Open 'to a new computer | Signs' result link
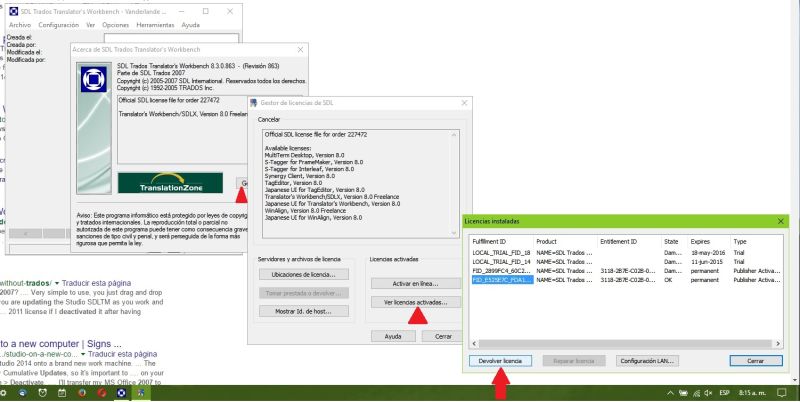The width and height of the screenshot is (800, 402). tap(61, 344)
